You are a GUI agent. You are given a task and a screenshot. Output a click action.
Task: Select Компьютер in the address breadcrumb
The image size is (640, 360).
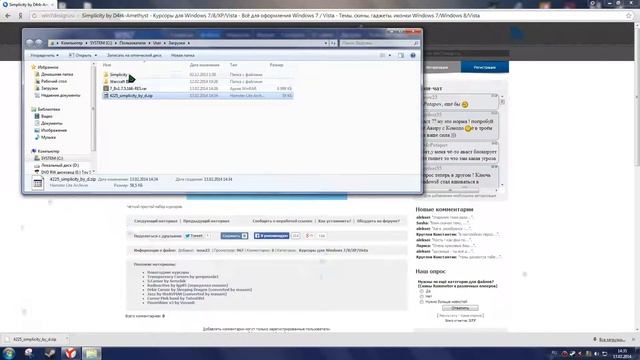pyautogui.click(x=72, y=43)
